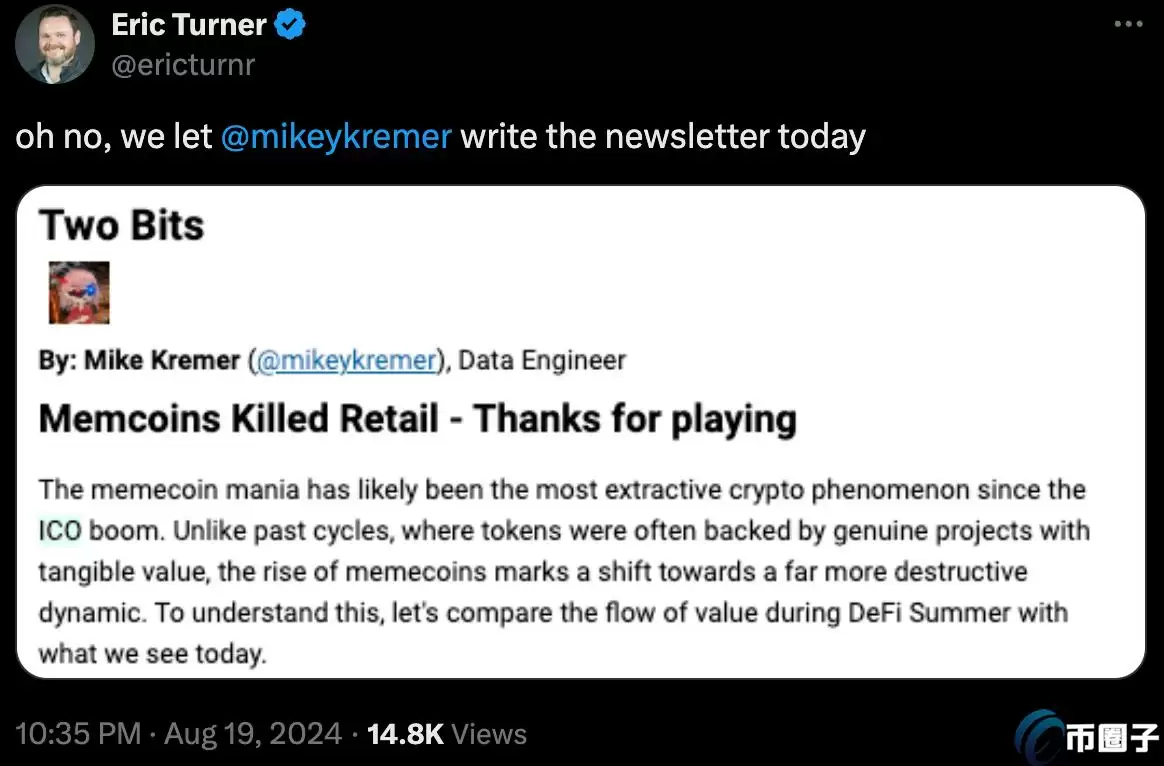Image resolution: width=1164 pixels, height=766 pixels.
Task: Click the Aug 19, 2024 date
Action: pos(253,734)
